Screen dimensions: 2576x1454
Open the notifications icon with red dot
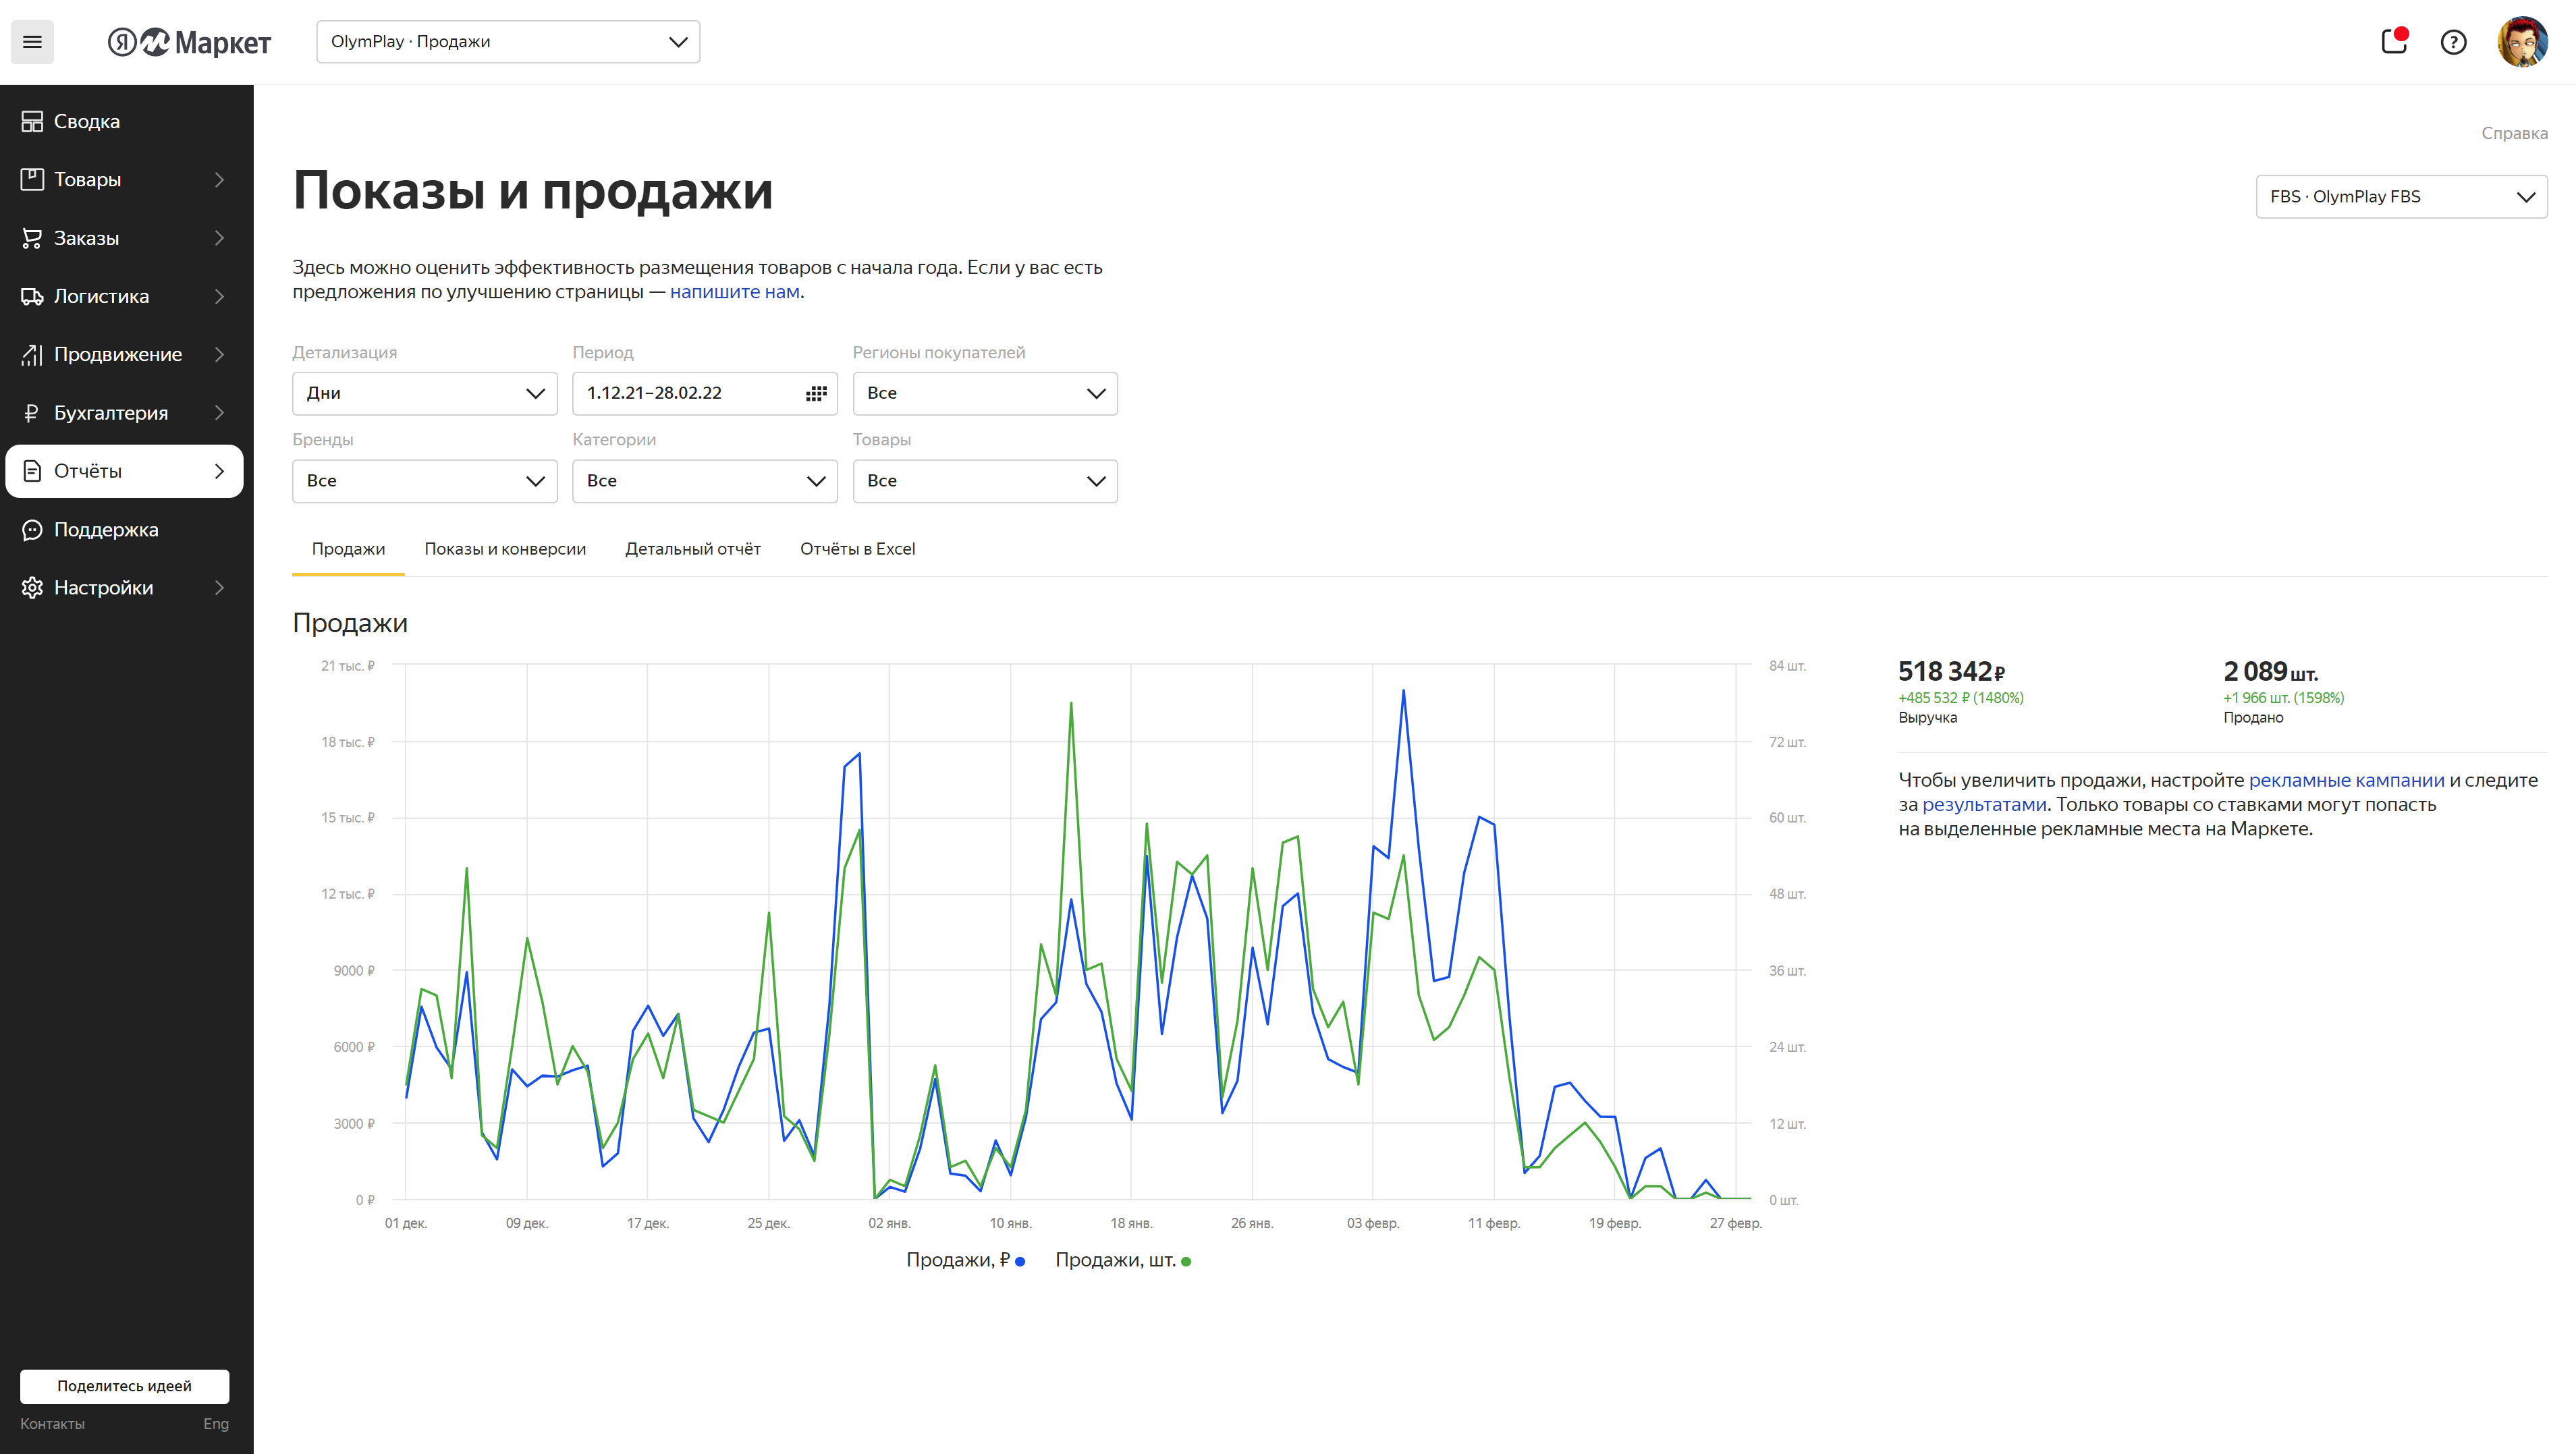coord(2394,42)
